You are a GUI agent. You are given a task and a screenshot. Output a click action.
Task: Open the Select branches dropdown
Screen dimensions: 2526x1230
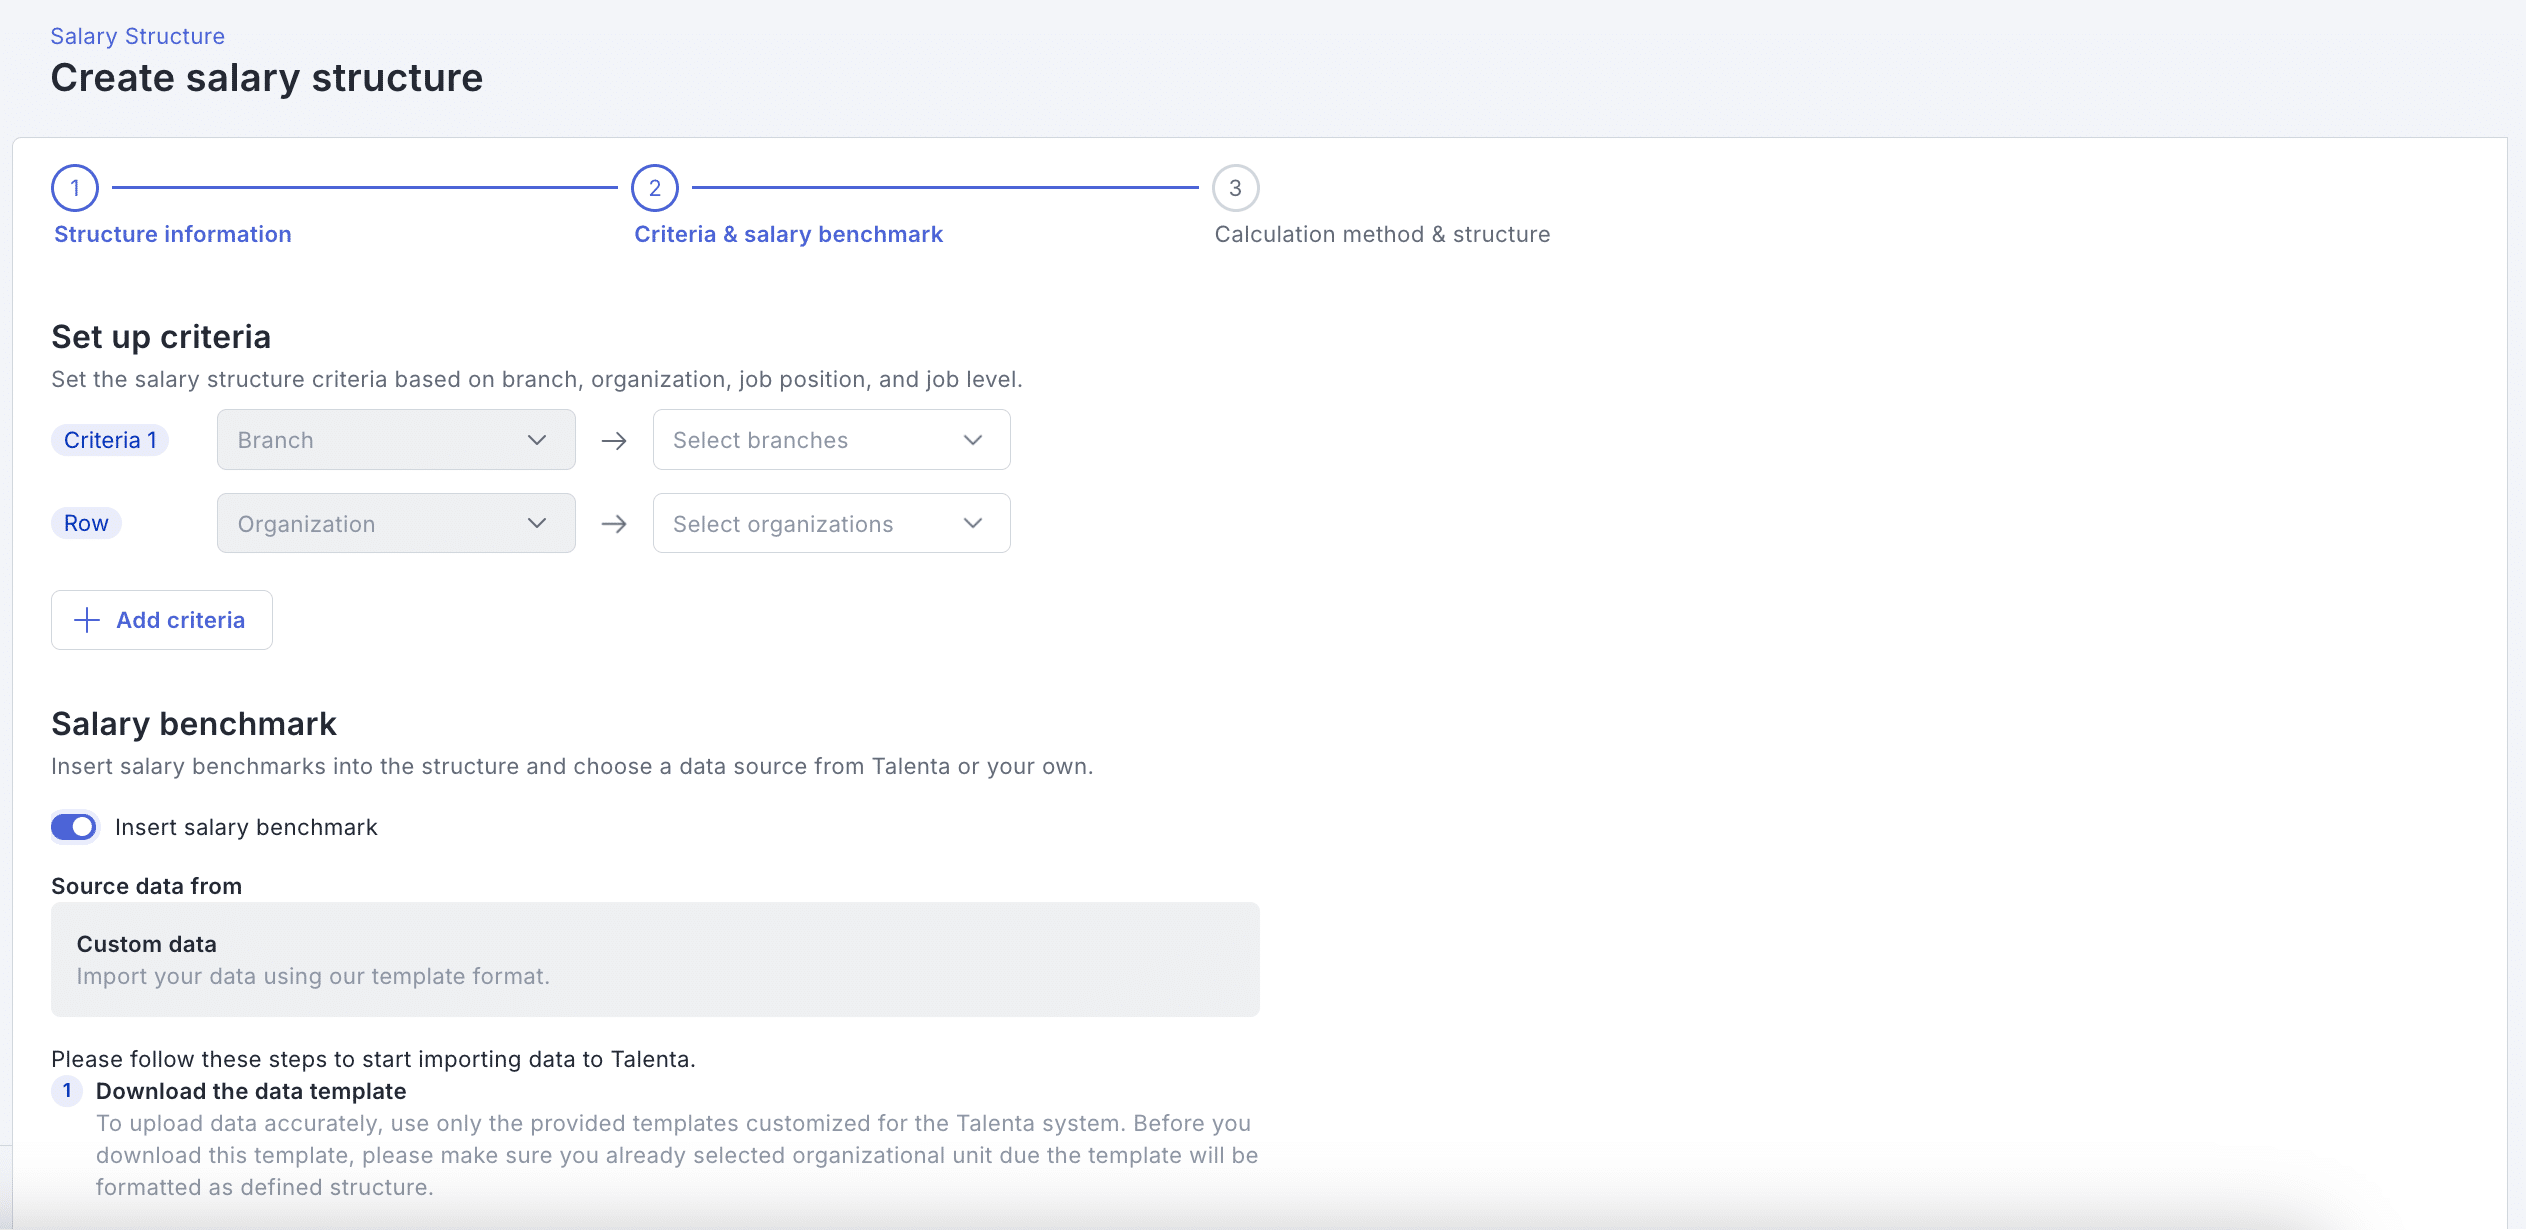point(830,440)
